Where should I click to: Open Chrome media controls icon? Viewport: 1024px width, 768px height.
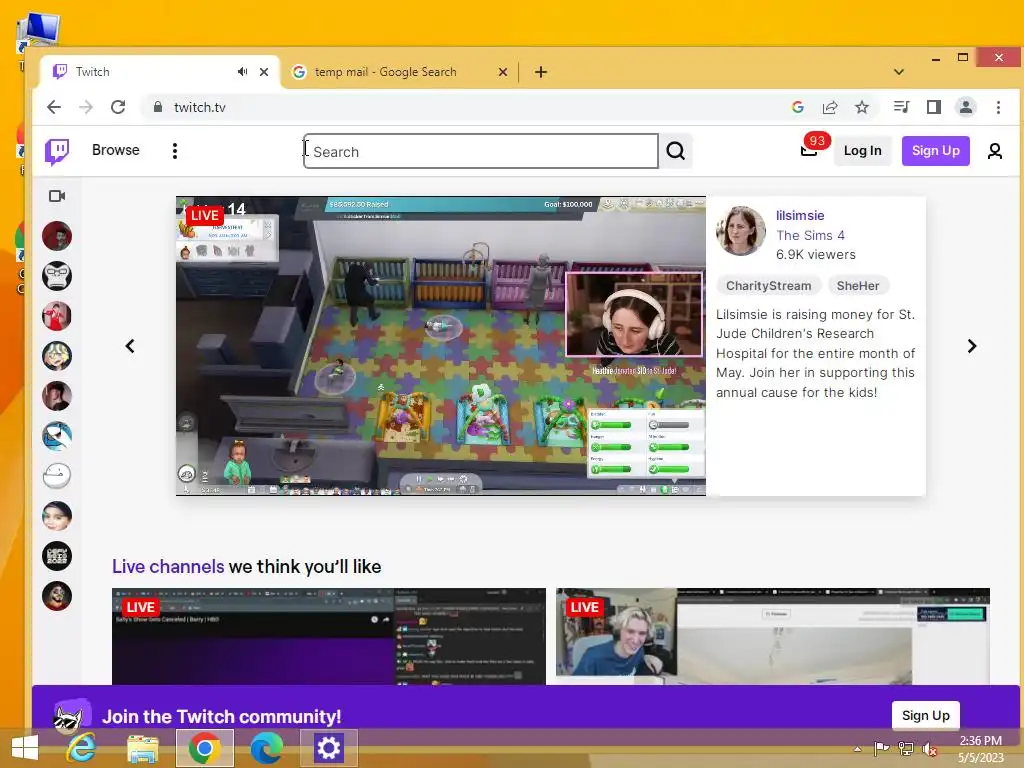(x=901, y=107)
